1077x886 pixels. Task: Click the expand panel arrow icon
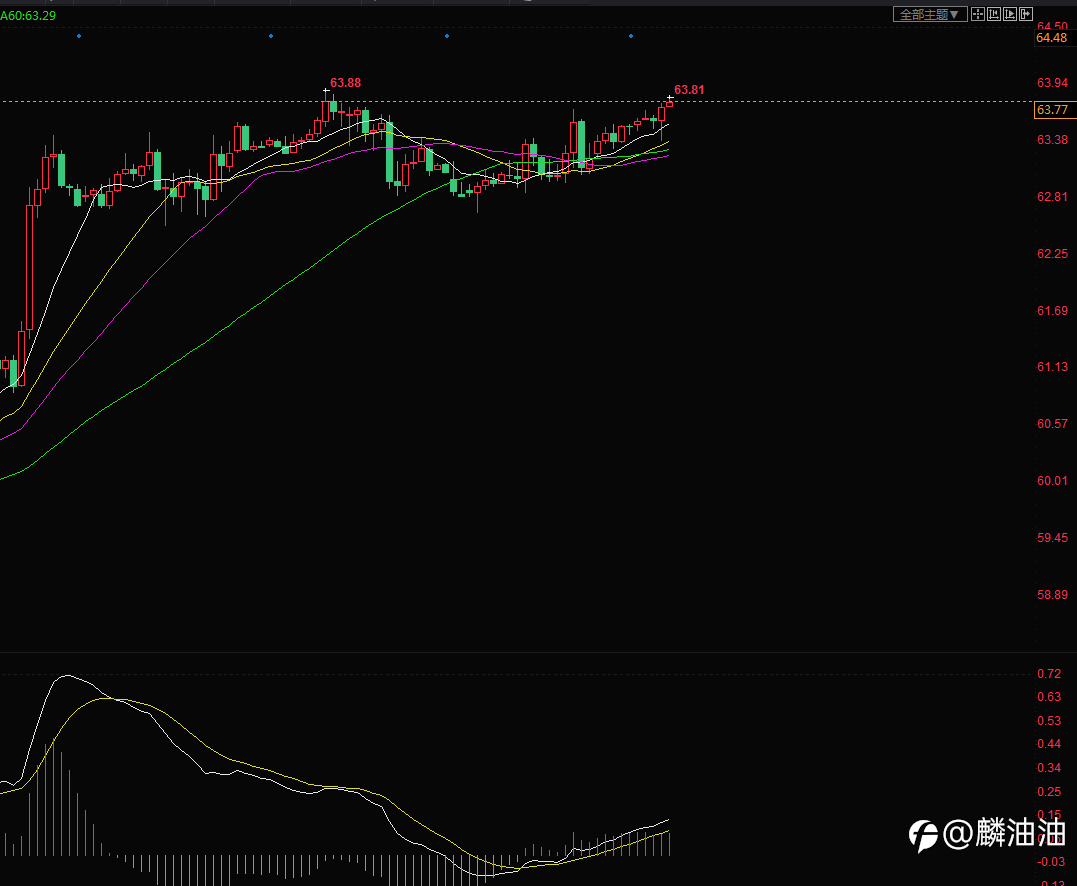pyautogui.click(x=1026, y=14)
